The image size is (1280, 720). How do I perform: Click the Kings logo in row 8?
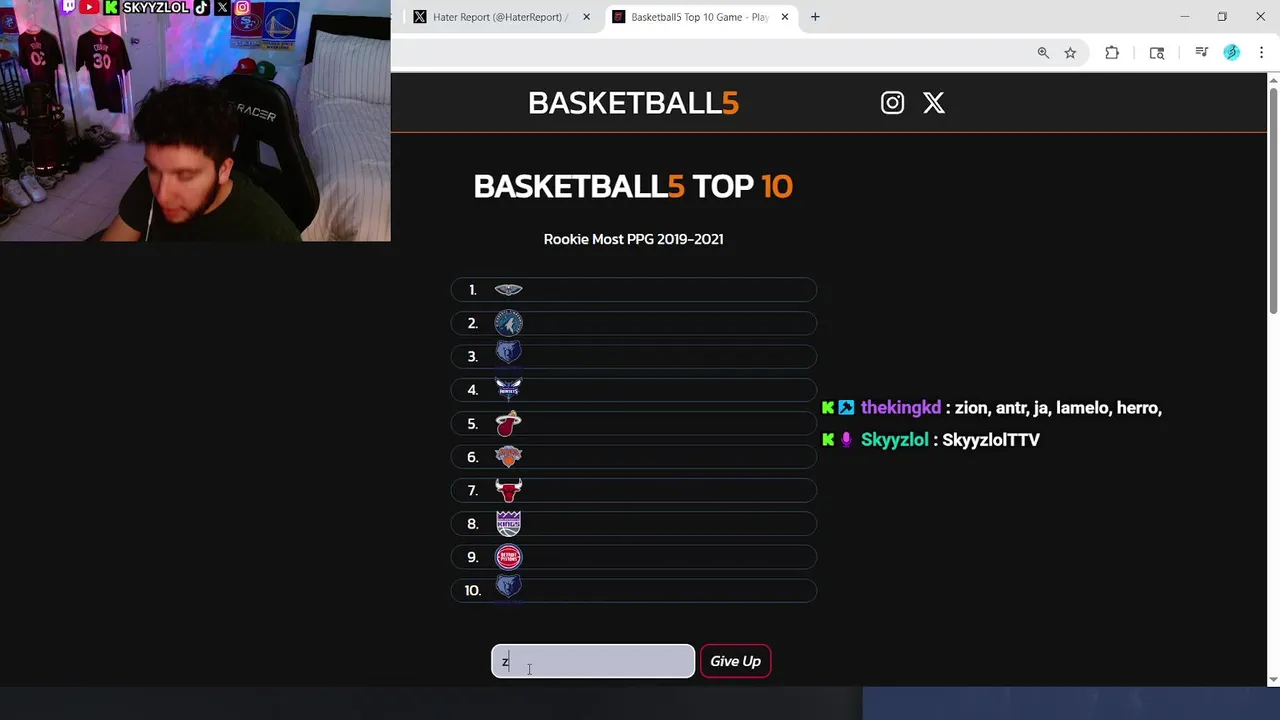(x=508, y=523)
